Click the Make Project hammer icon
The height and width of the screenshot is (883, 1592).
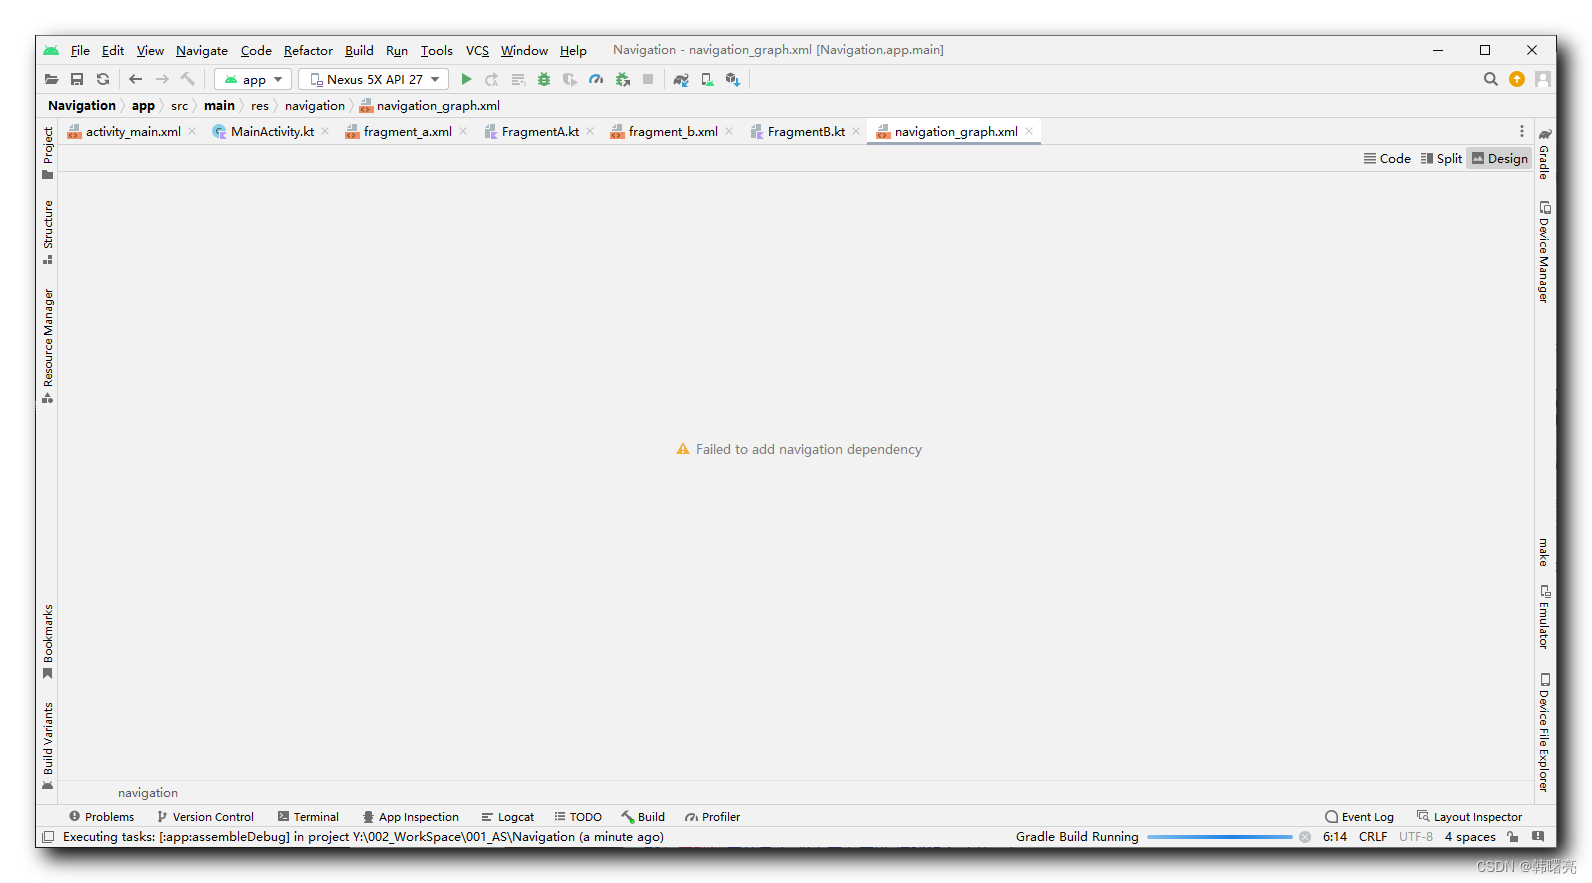pyautogui.click(x=187, y=79)
